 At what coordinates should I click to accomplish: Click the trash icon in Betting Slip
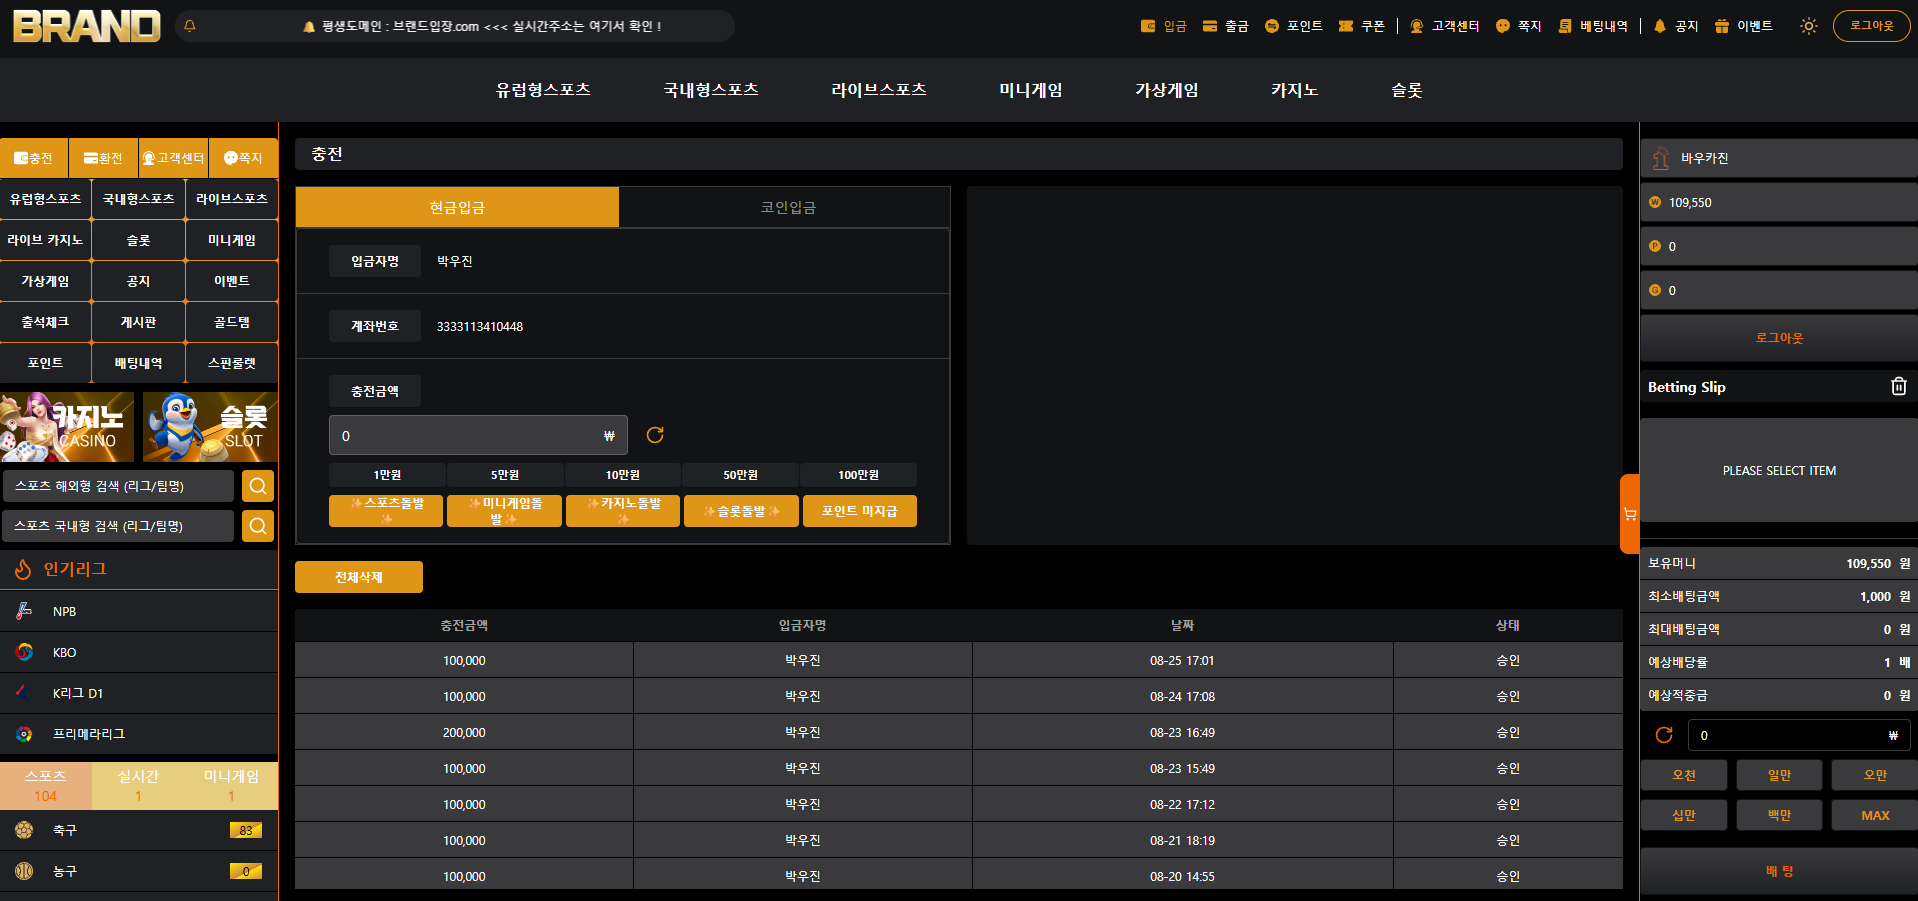(1899, 386)
